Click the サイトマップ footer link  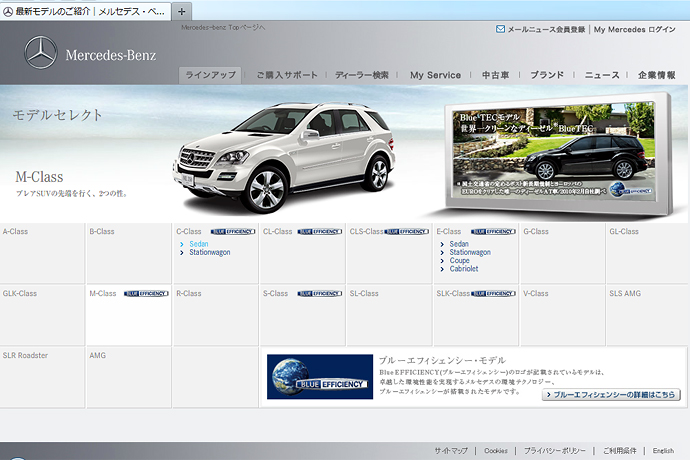tap(451, 451)
